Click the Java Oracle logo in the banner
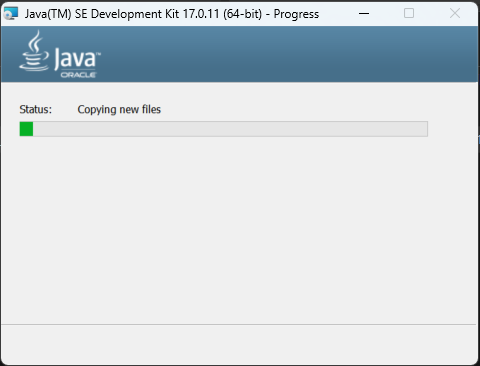This screenshot has width=480, height=366. [60, 54]
